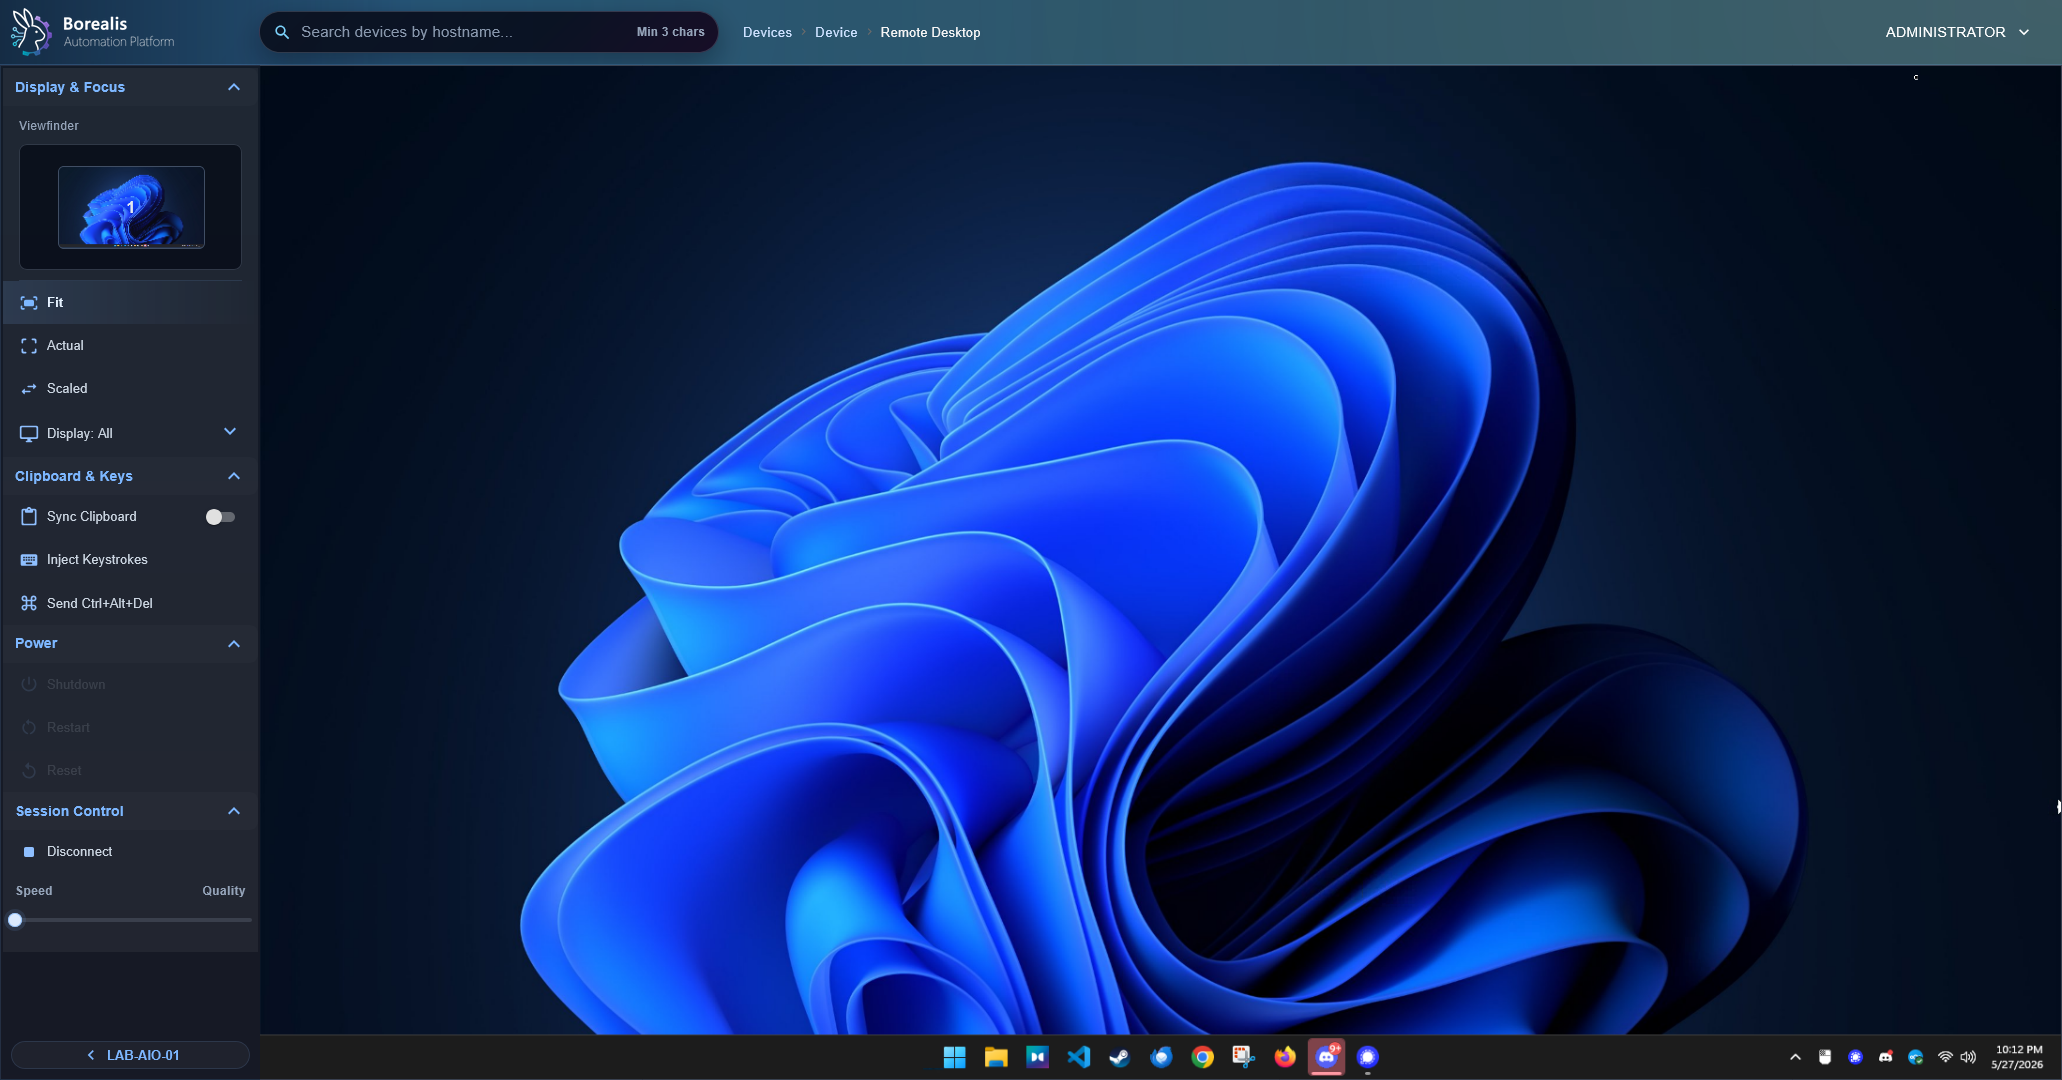Click the Borealis rabbit logo
The width and height of the screenshot is (2062, 1080).
point(30,31)
